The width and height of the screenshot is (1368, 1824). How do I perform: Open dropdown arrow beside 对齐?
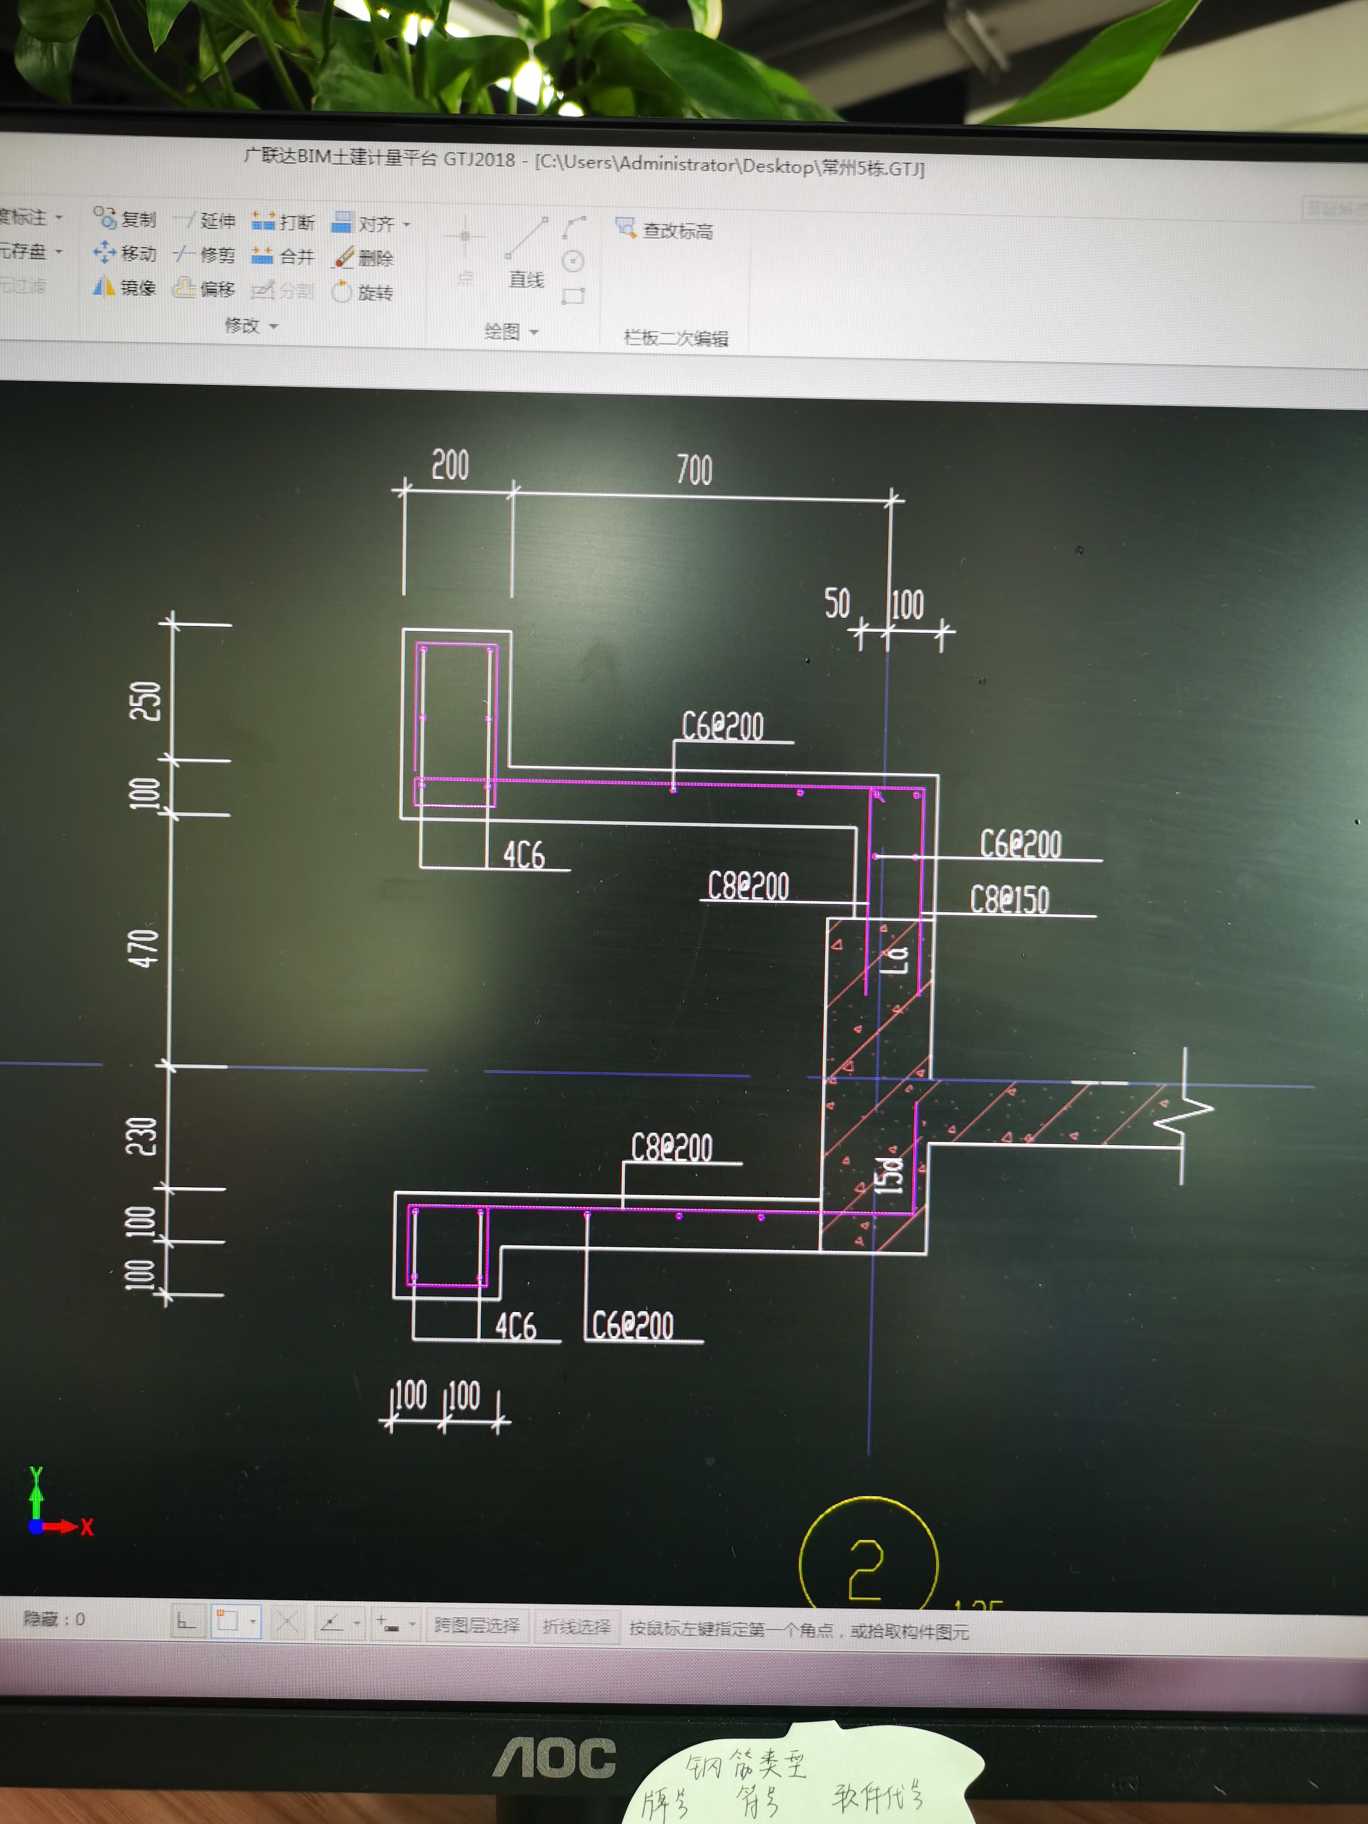pyautogui.click(x=407, y=225)
